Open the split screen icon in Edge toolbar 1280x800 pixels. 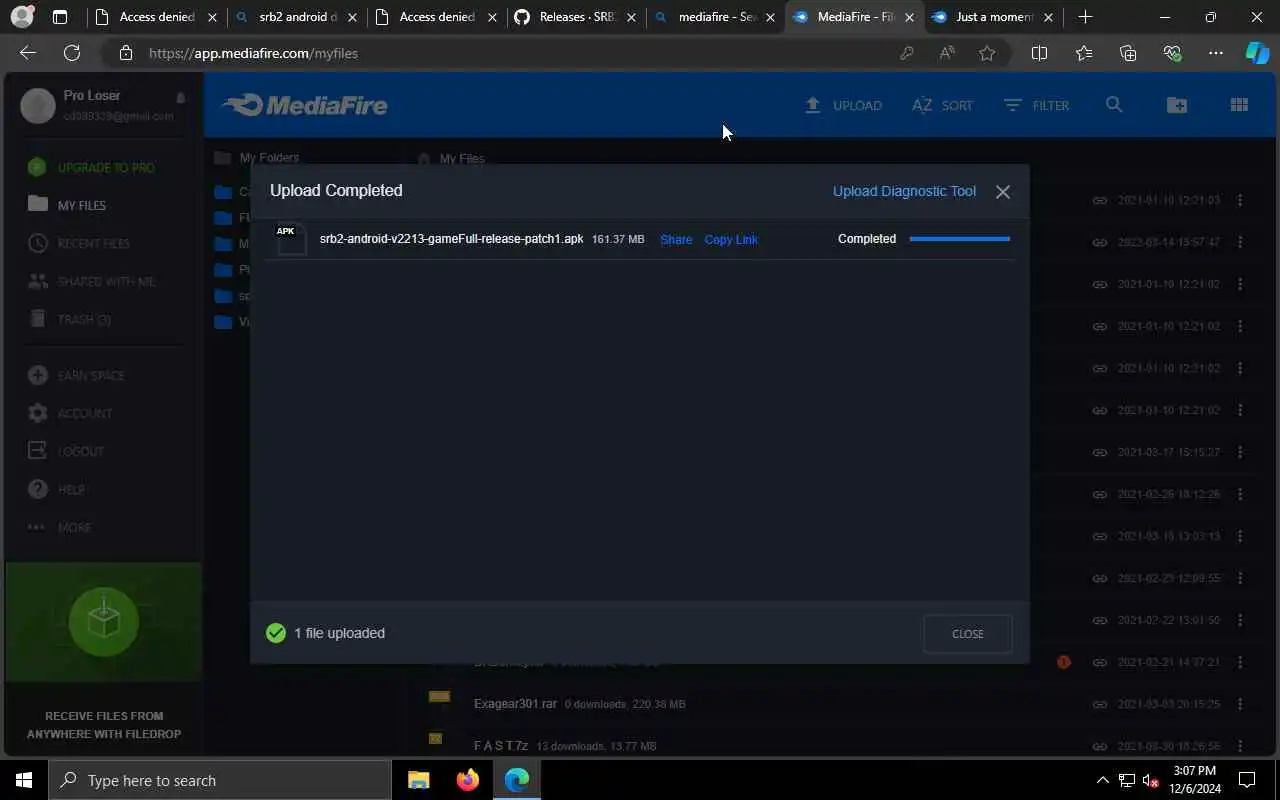(1039, 53)
